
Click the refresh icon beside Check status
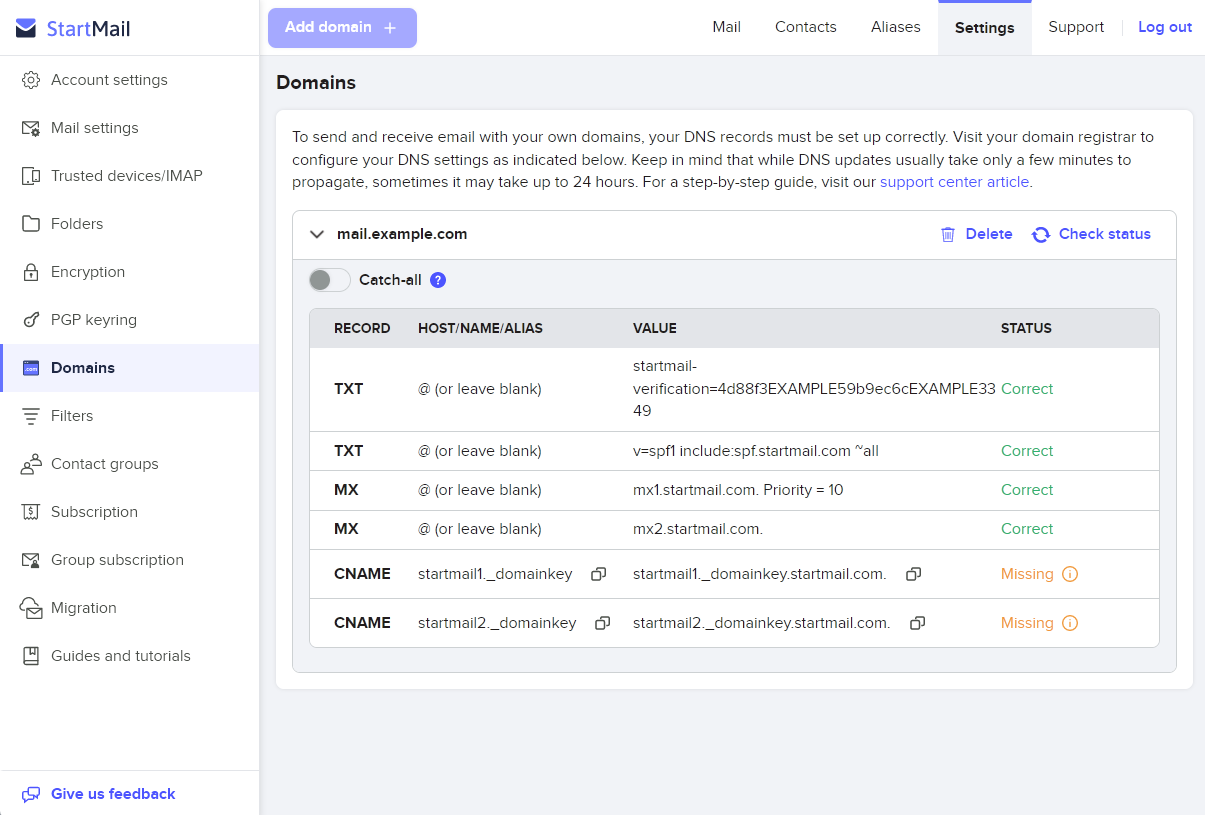point(1041,234)
